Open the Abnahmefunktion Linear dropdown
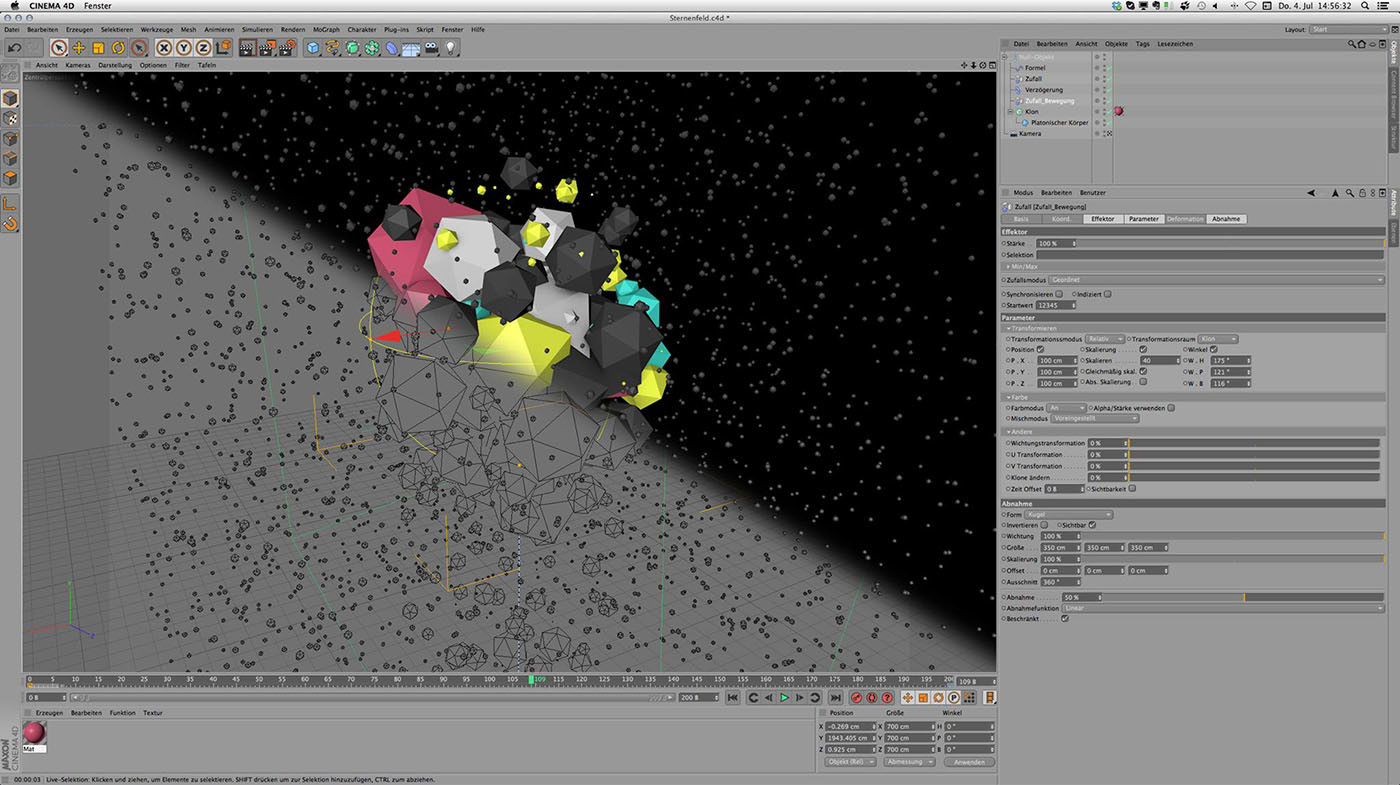The height and width of the screenshot is (785, 1400). coord(1223,608)
